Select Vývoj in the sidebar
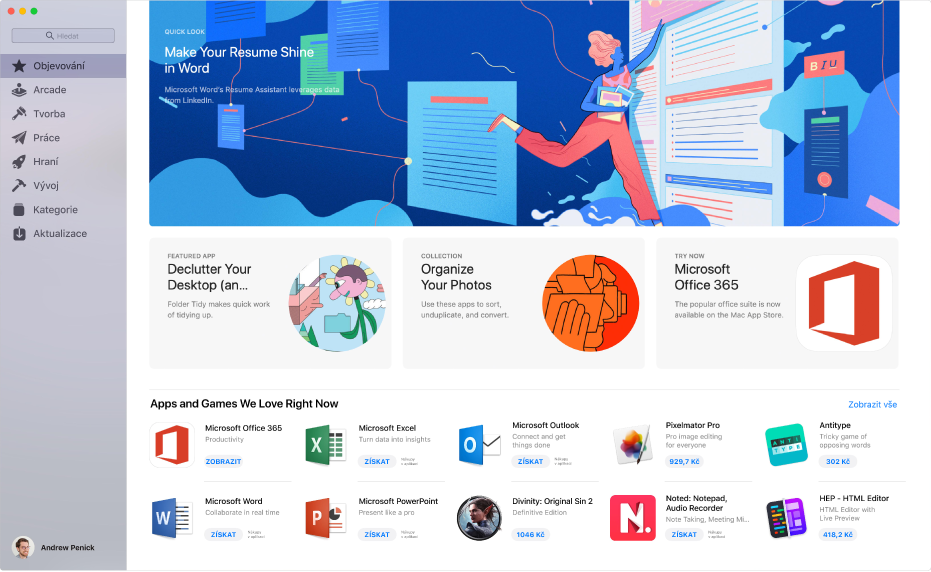Image resolution: width=931 pixels, height=572 pixels. point(63,185)
